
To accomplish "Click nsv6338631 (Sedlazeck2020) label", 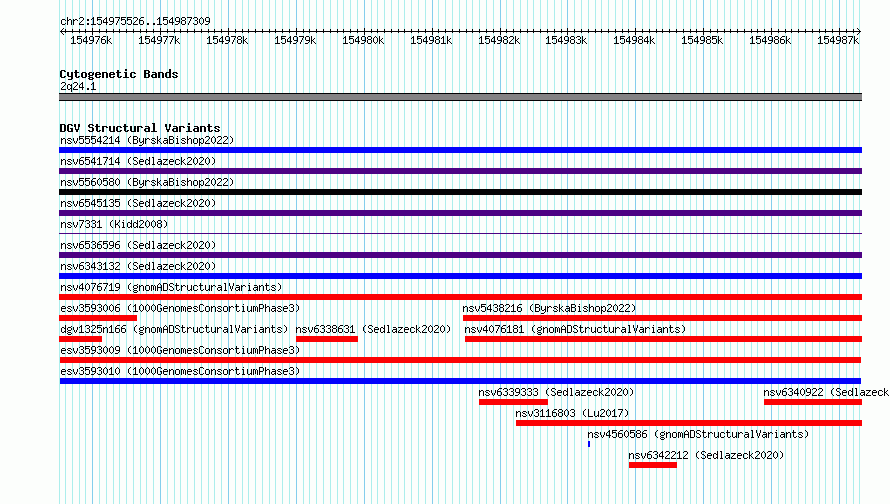I will 373,329.
